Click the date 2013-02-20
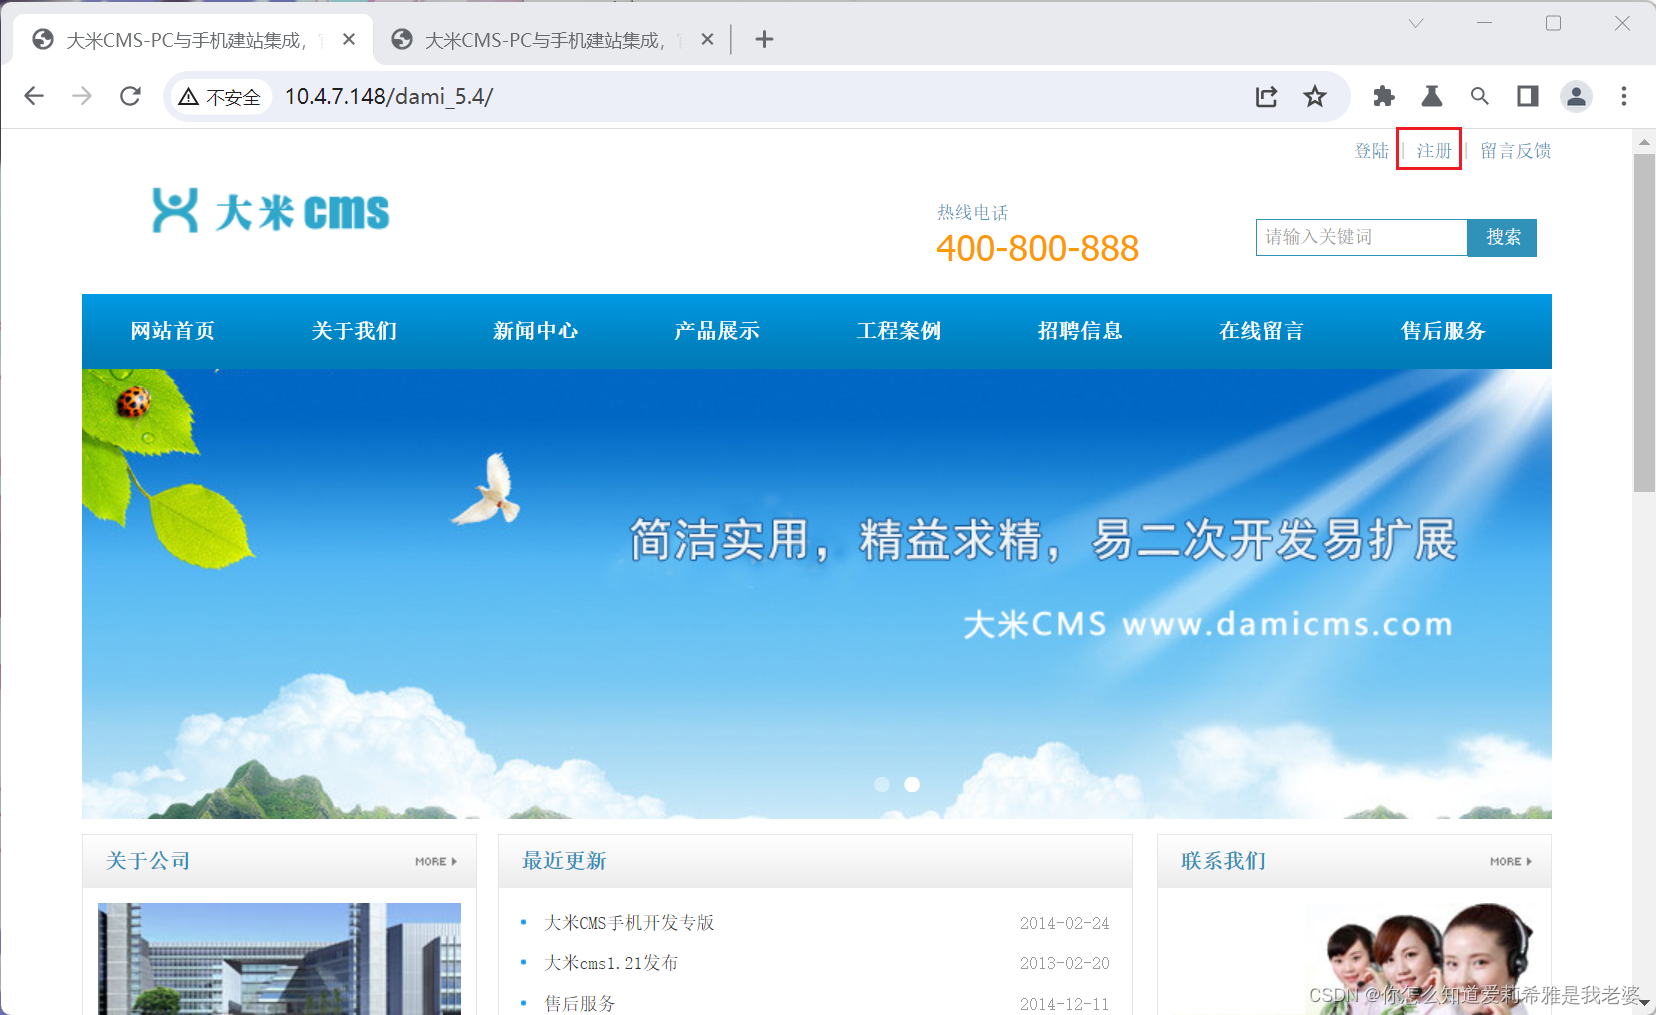 pyautogui.click(x=1065, y=963)
